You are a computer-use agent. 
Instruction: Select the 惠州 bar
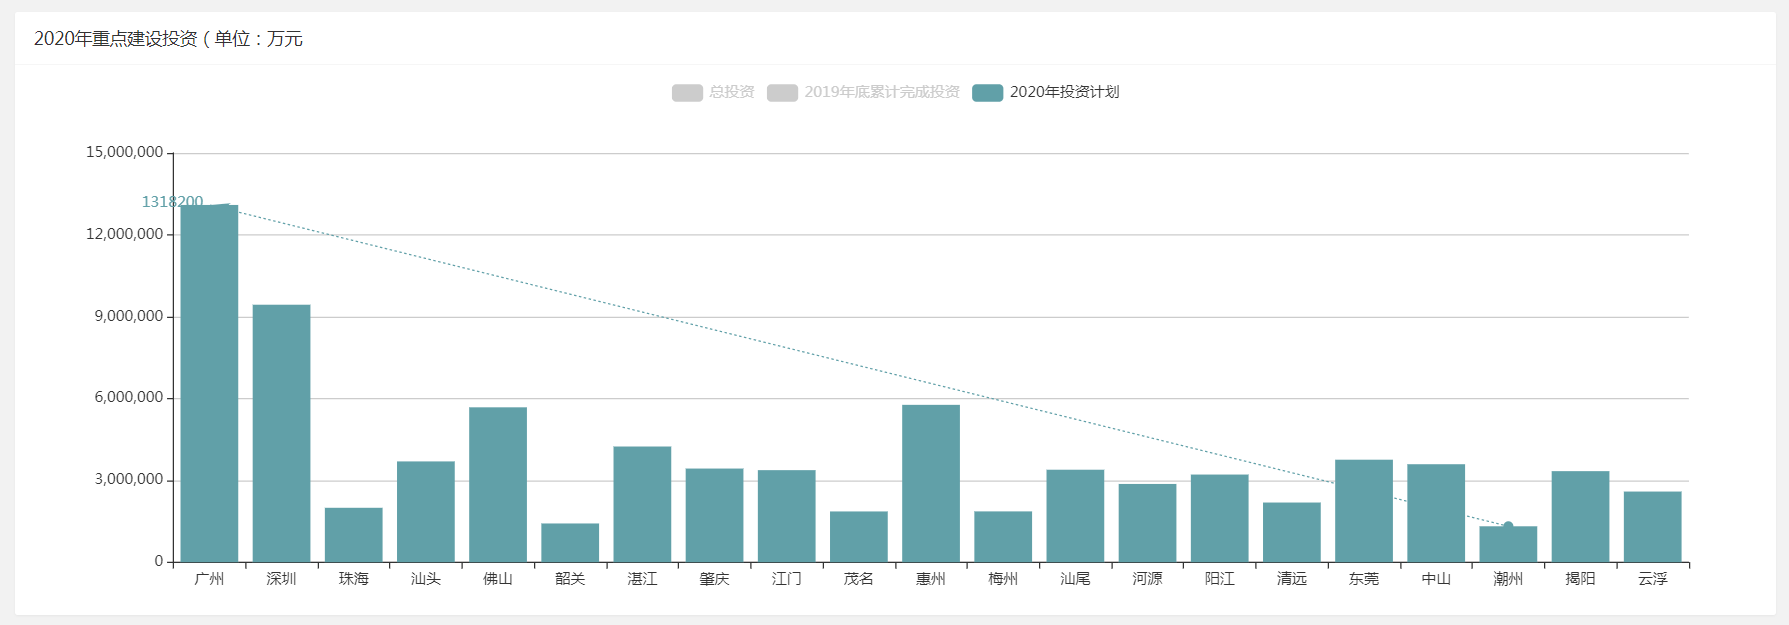tap(931, 483)
